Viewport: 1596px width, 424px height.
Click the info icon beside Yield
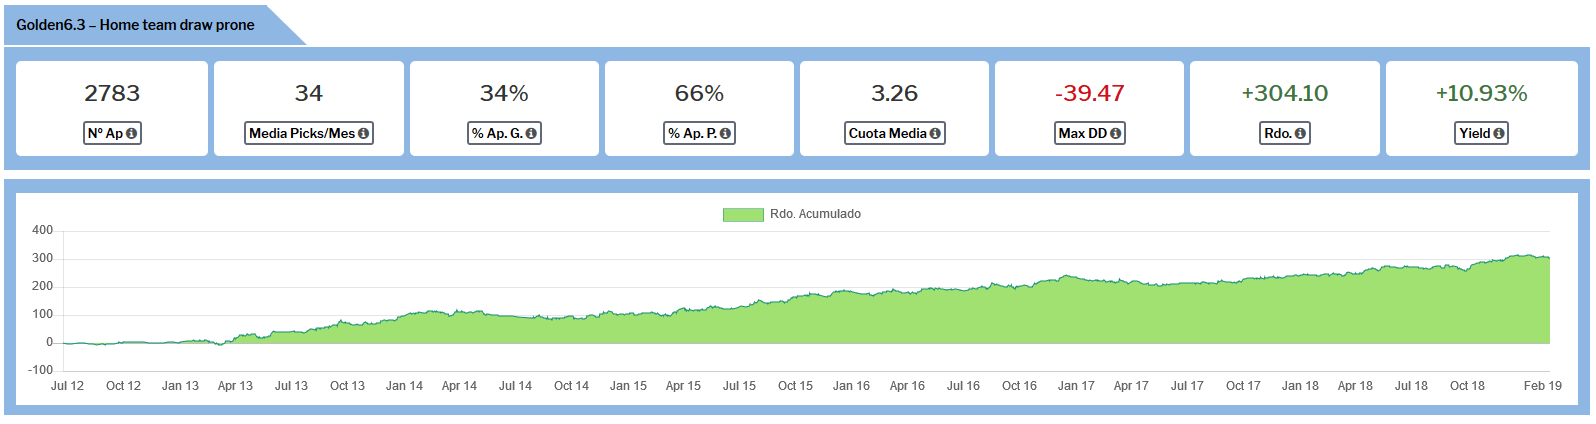1498,133
